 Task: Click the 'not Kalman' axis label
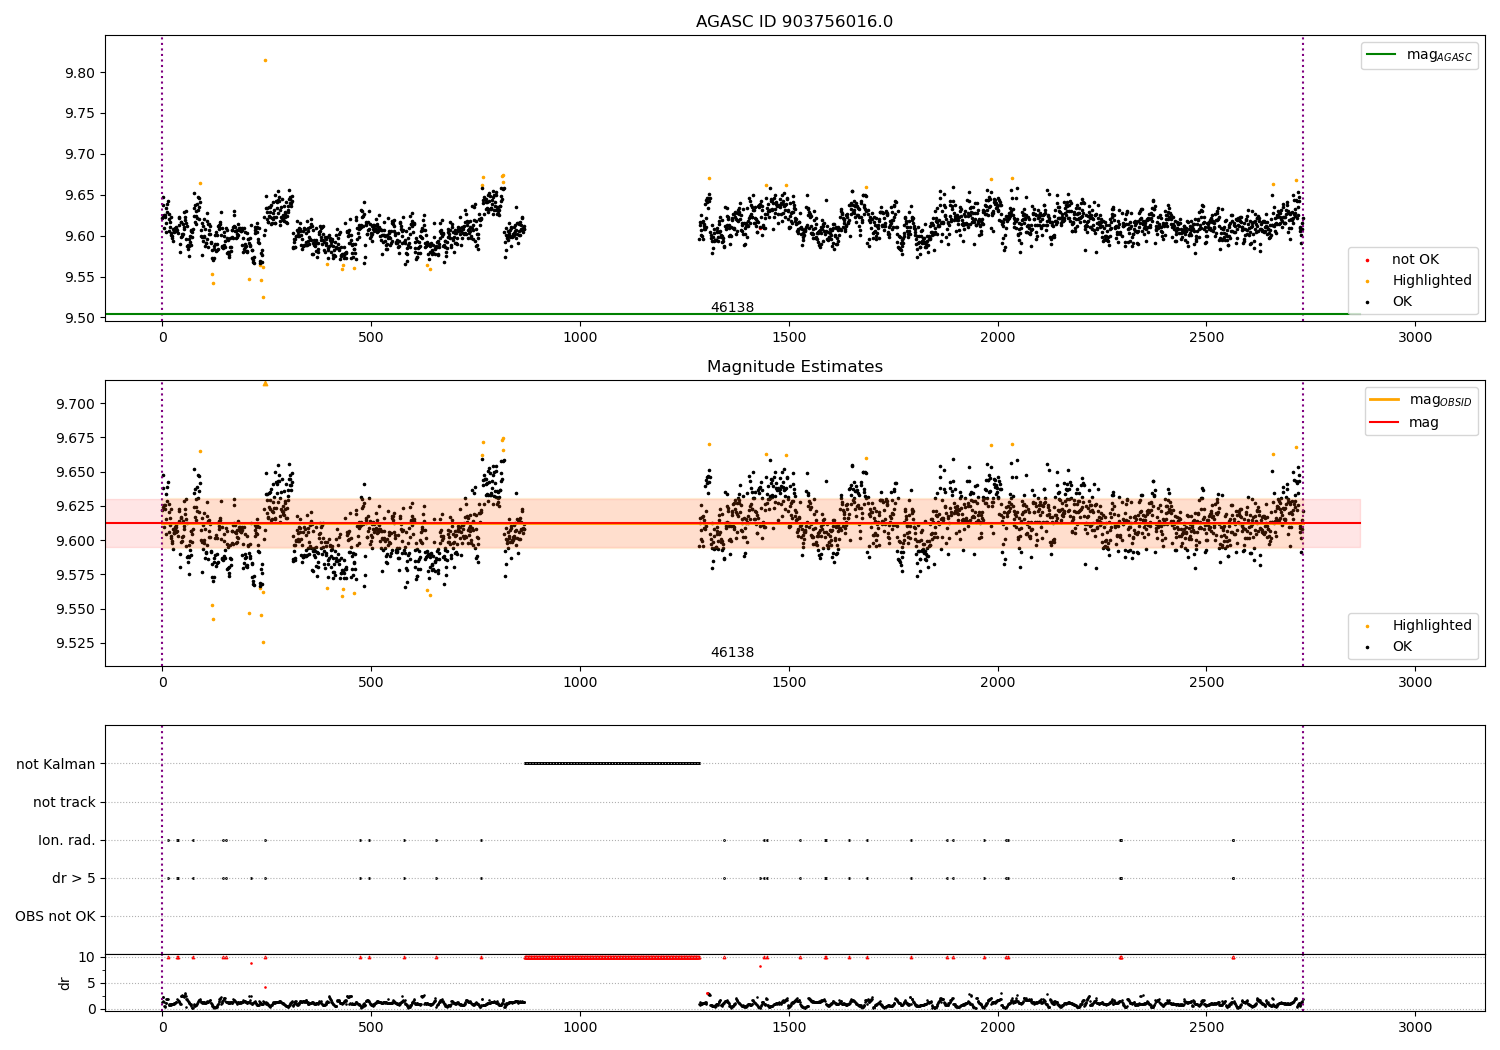(56, 764)
